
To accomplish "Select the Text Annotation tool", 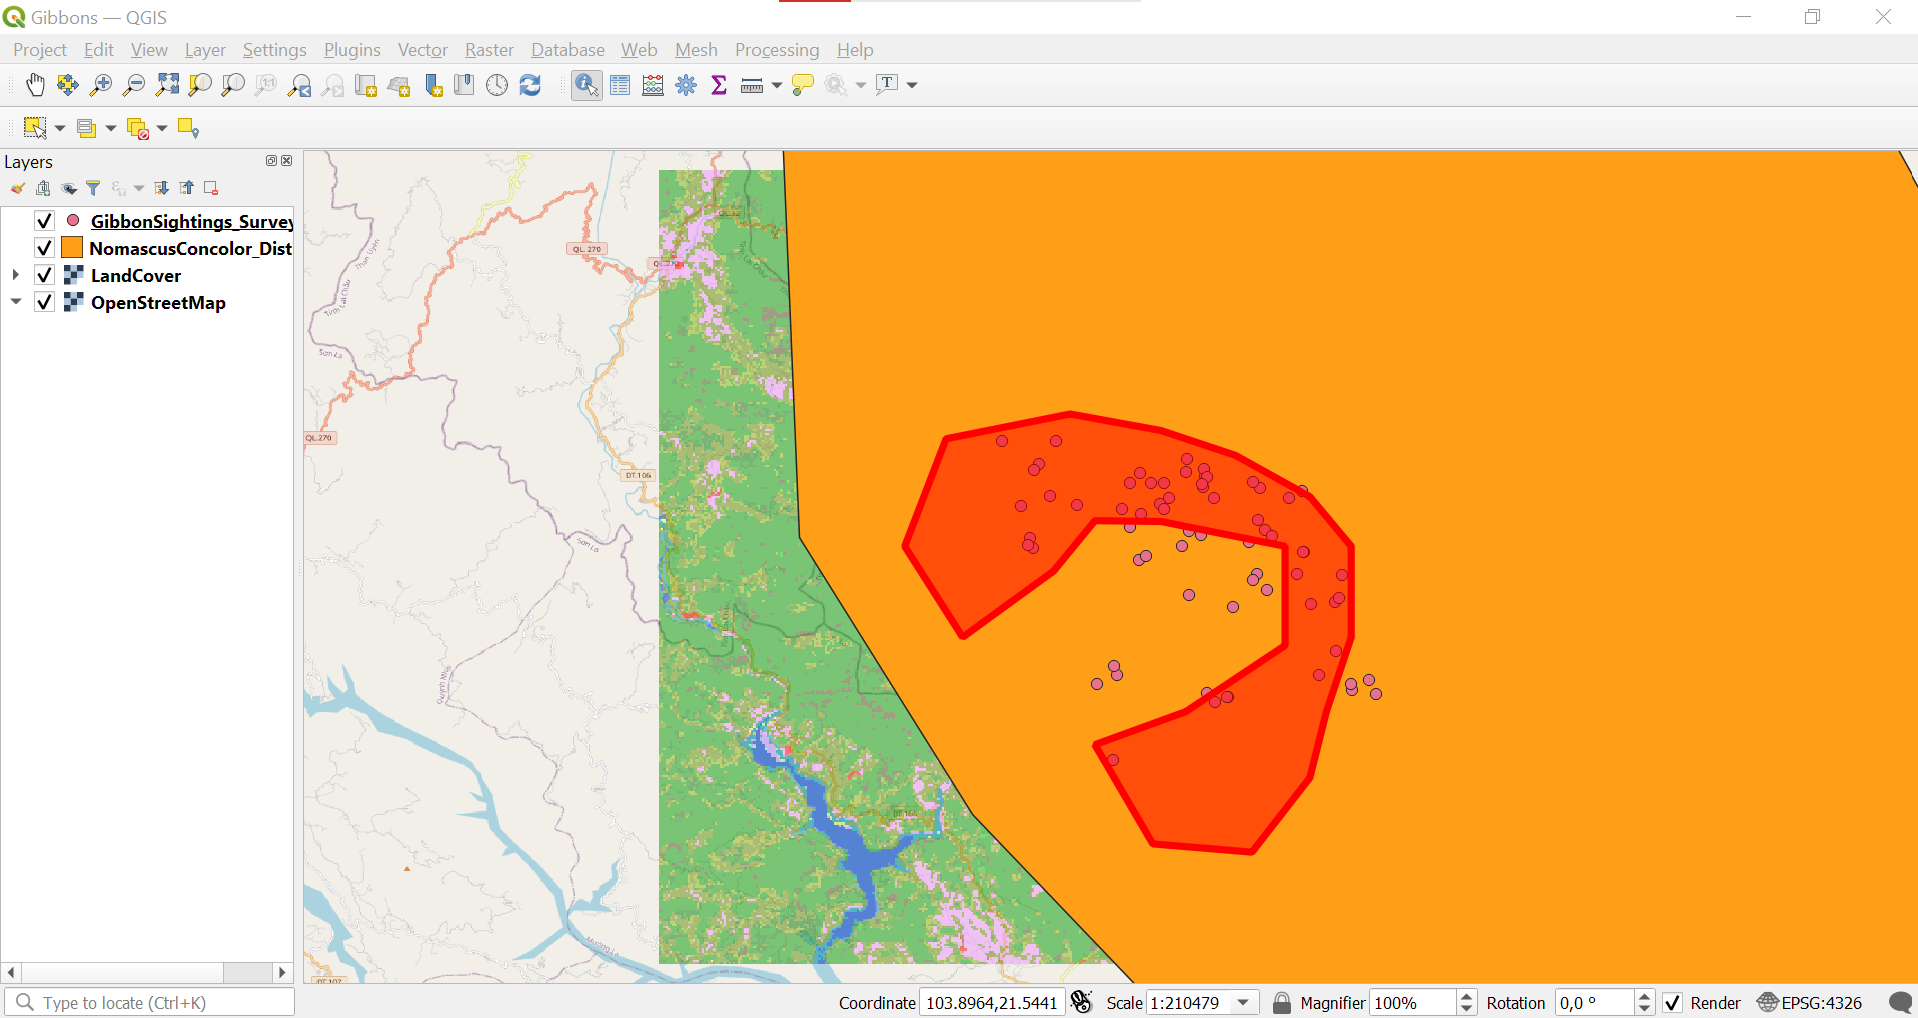I will click(x=887, y=85).
